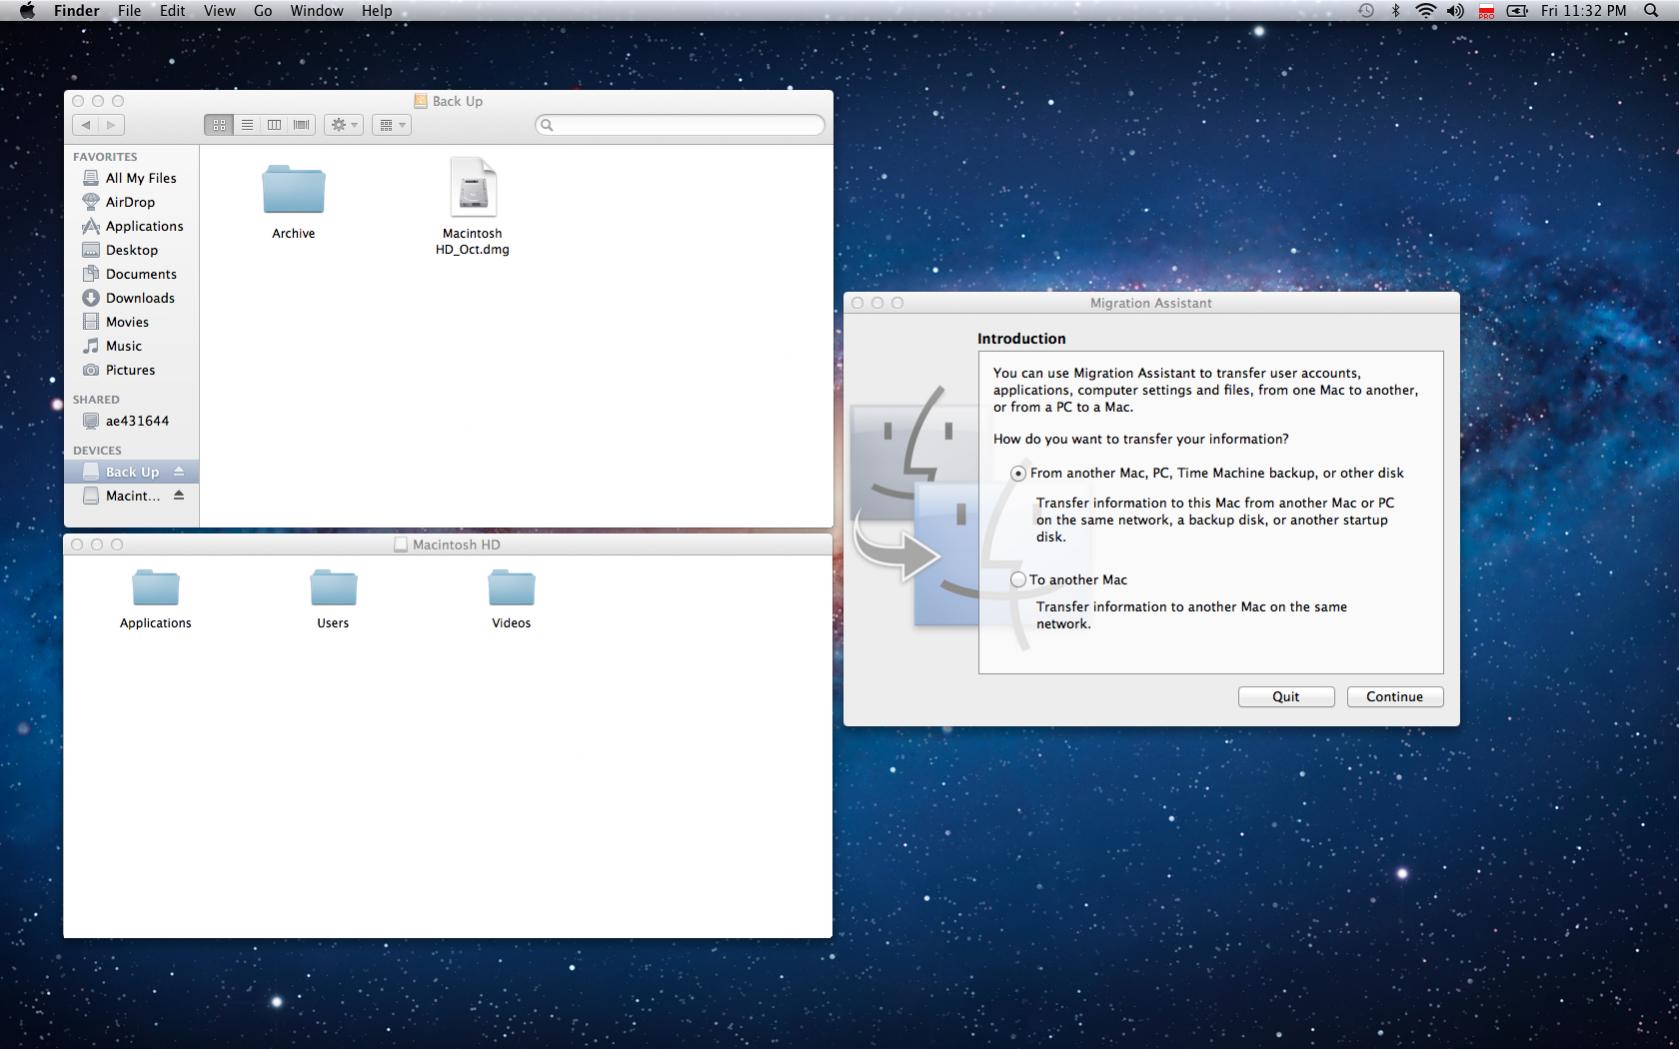Screen dimensions: 1679x1049
Task: Open the Apple menu
Action: click(27, 11)
